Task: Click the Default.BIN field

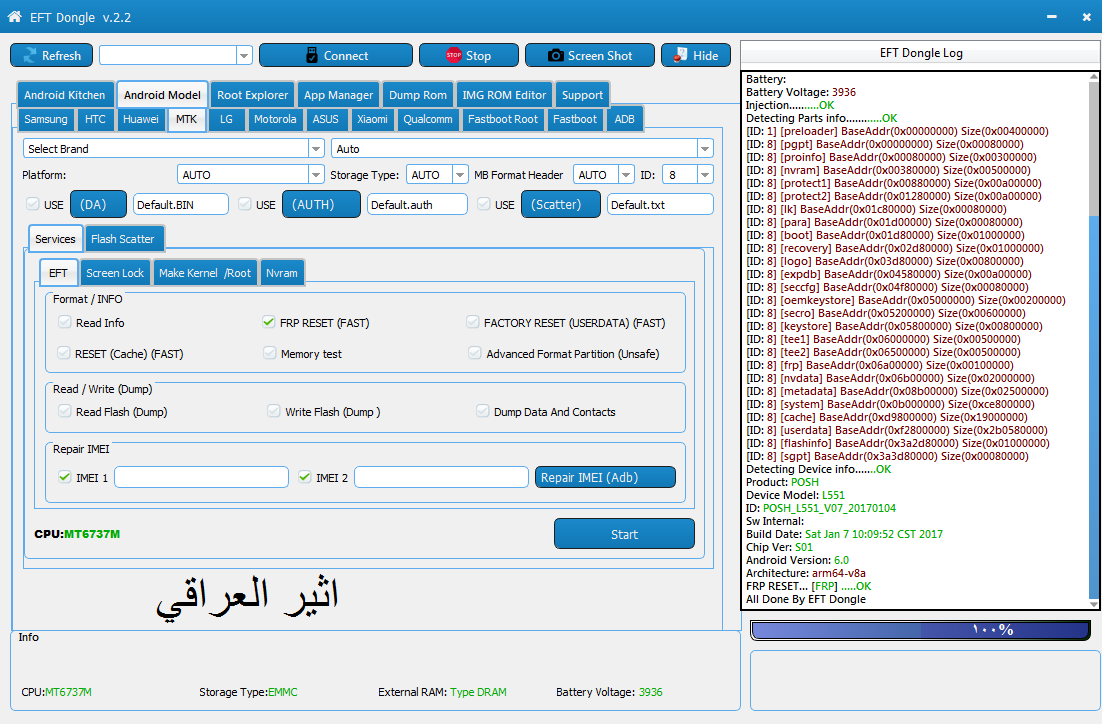Action: click(181, 205)
